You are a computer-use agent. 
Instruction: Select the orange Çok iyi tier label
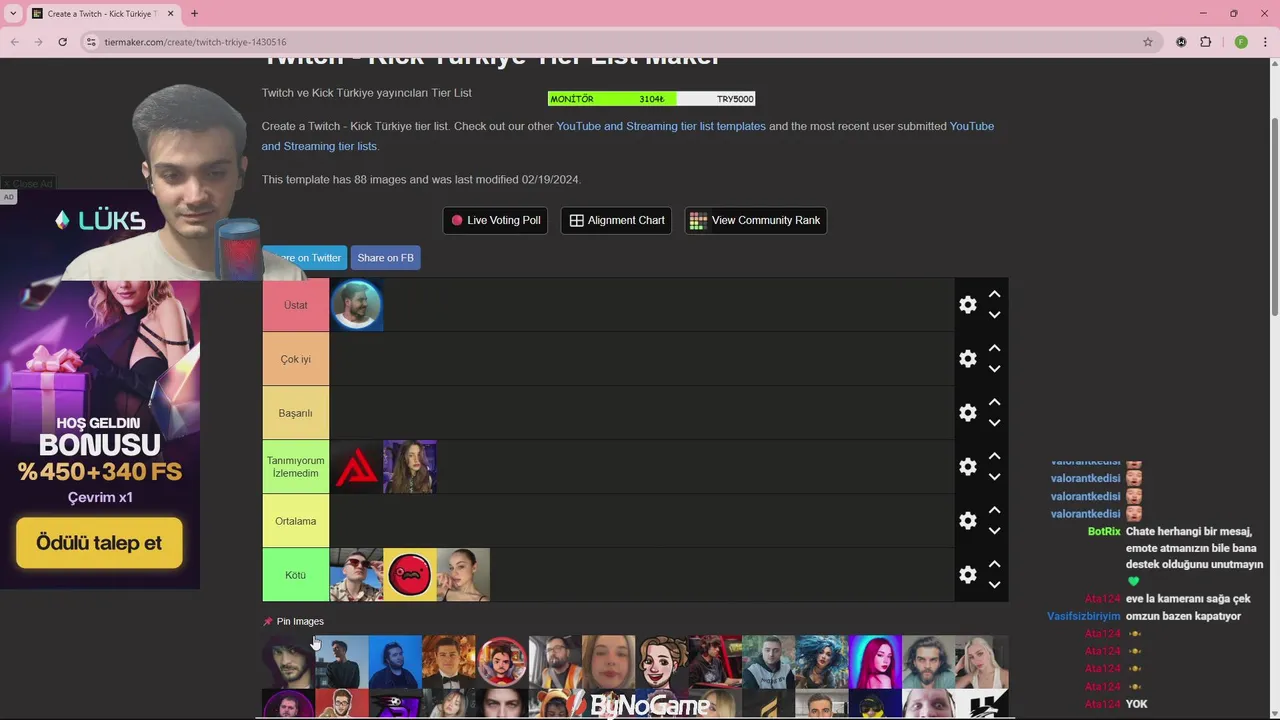pyautogui.click(x=295, y=359)
